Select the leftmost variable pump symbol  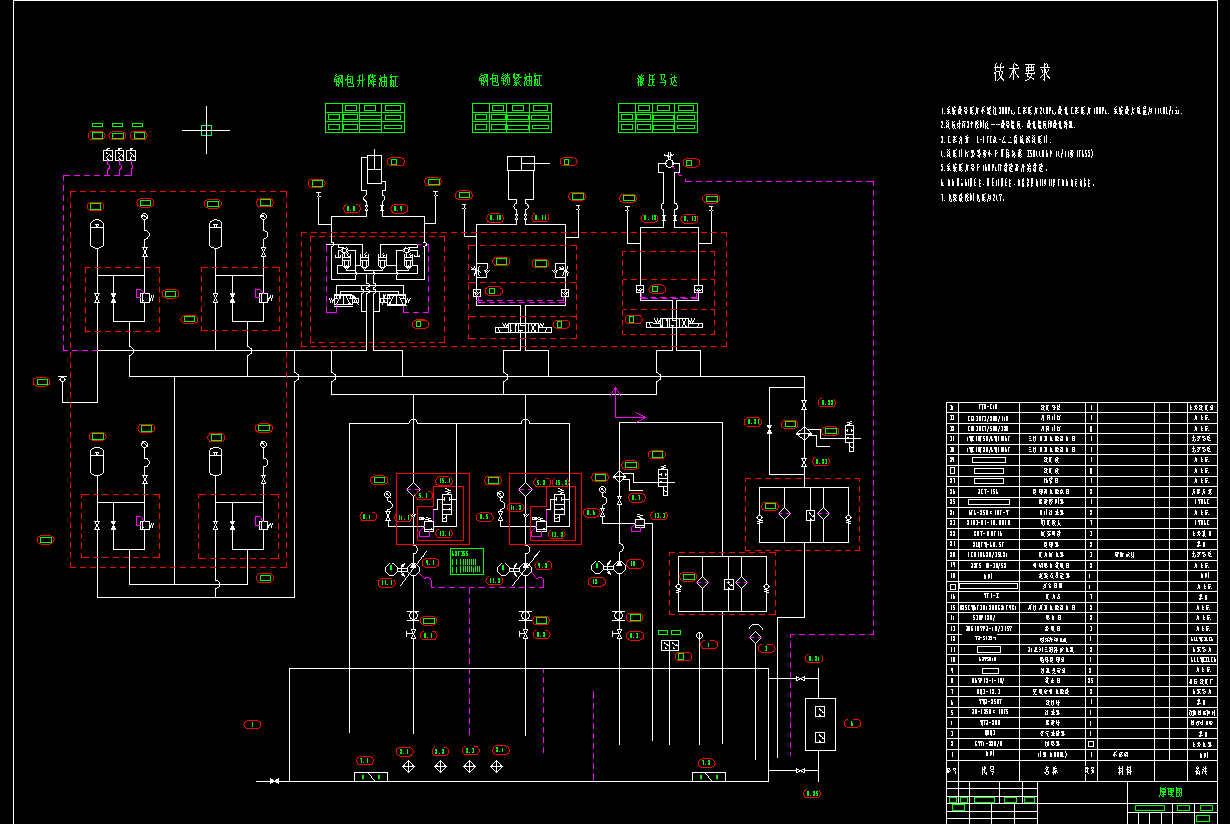click(411, 568)
